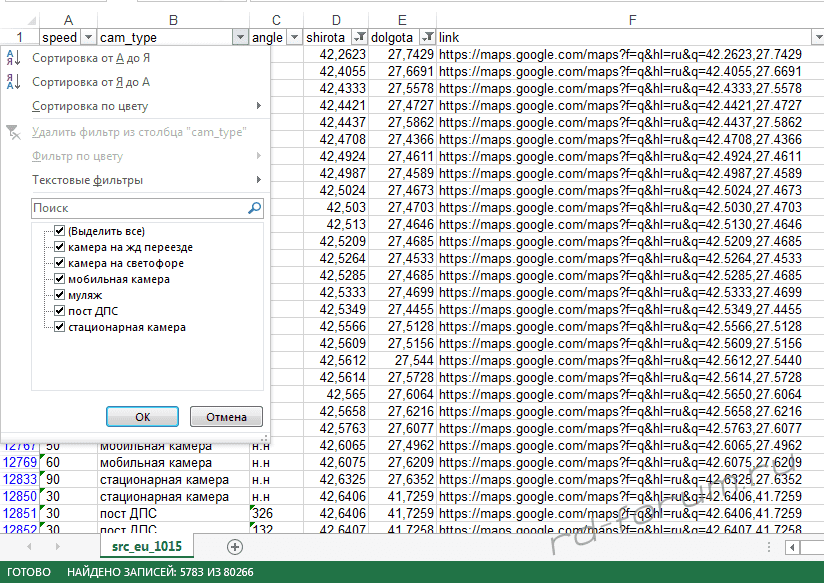Uncheck "мобильная камера" filter option
This screenshot has height=583, width=824.
[x=59, y=279]
